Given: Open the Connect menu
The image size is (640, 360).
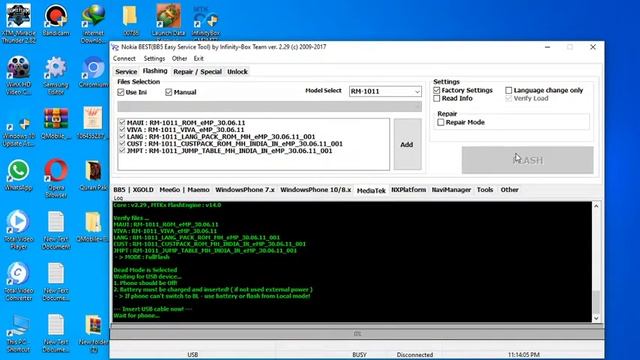Looking at the screenshot, I should (x=124, y=58).
